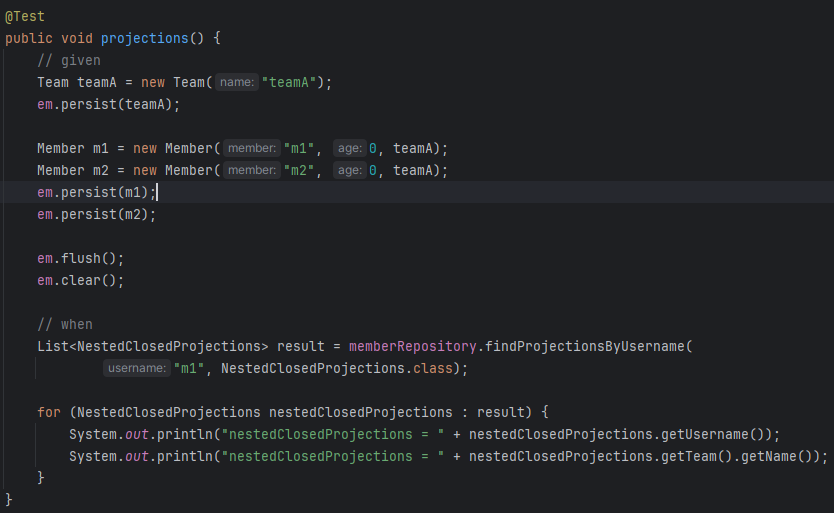Click NestedClosedProjections.class argument
This screenshot has width=834, height=513.
(337, 368)
